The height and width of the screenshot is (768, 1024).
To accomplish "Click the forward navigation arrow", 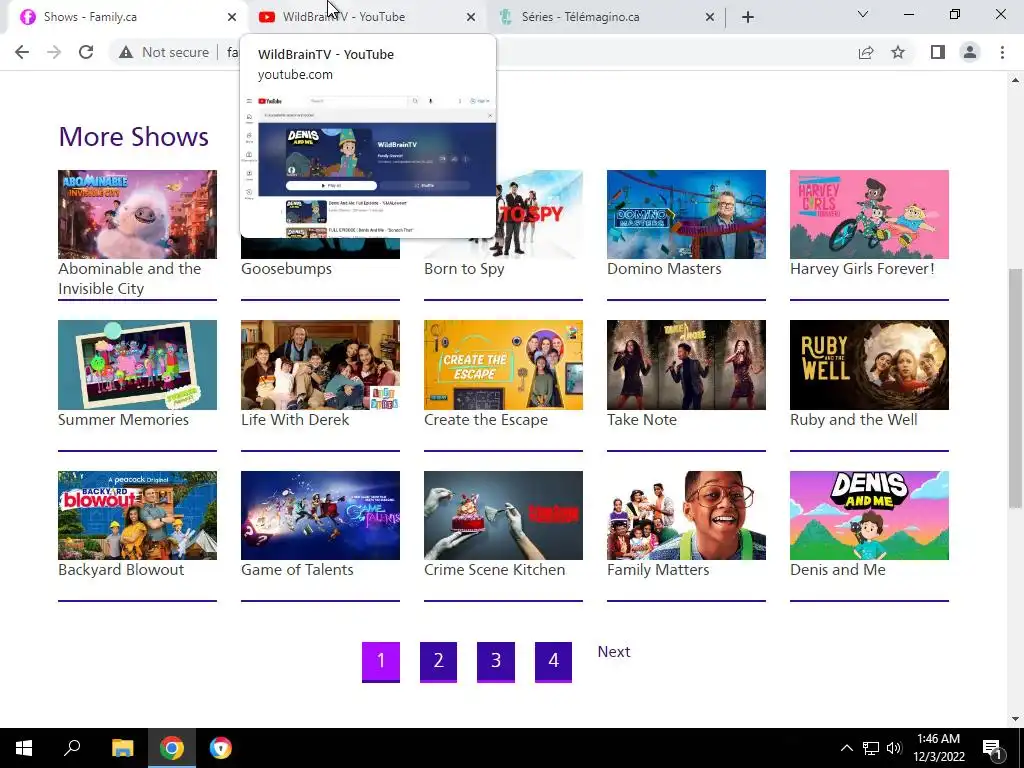I will click(54, 52).
